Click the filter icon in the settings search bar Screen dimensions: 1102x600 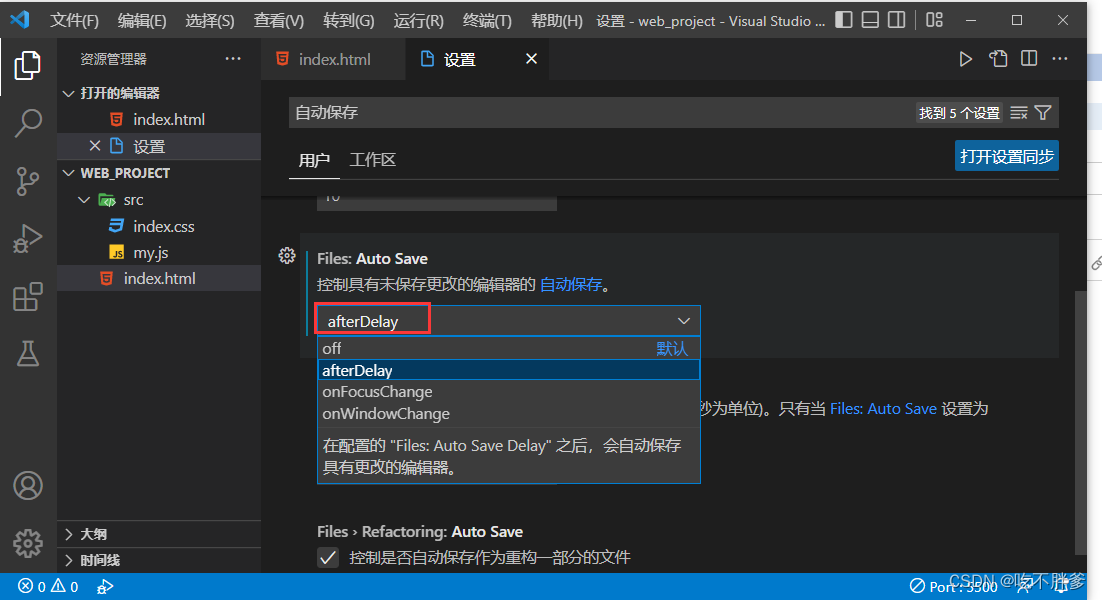pyautogui.click(x=1043, y=113)
